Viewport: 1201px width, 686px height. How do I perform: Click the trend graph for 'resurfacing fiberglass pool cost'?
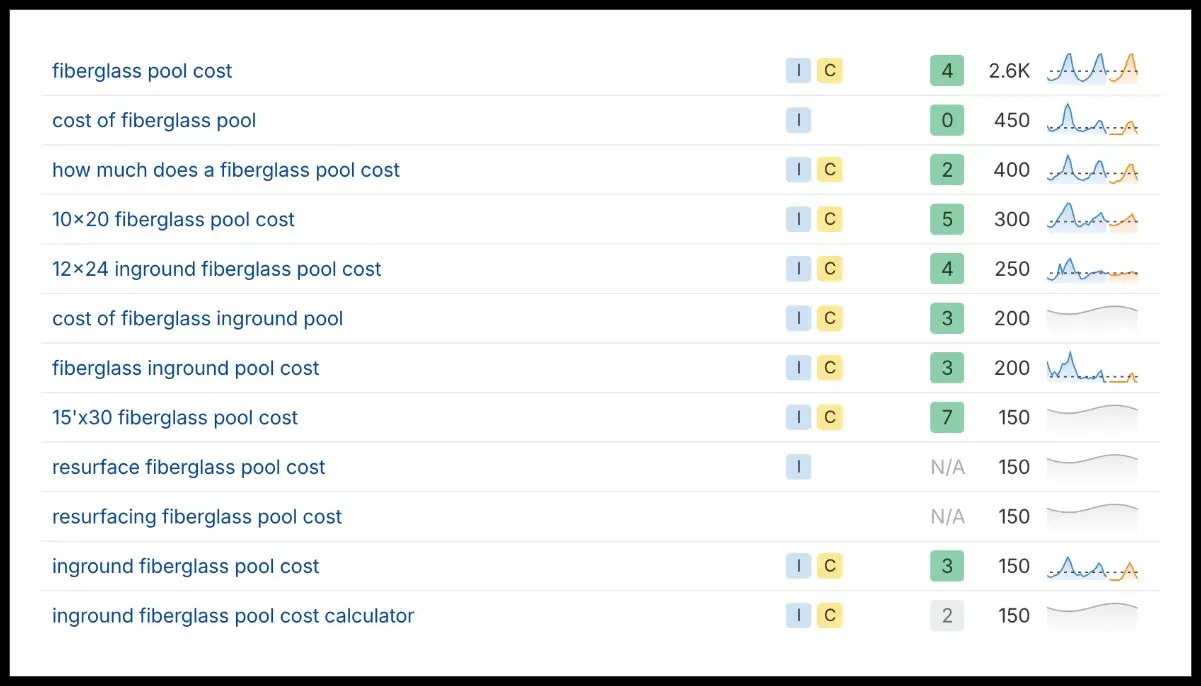1092,516
